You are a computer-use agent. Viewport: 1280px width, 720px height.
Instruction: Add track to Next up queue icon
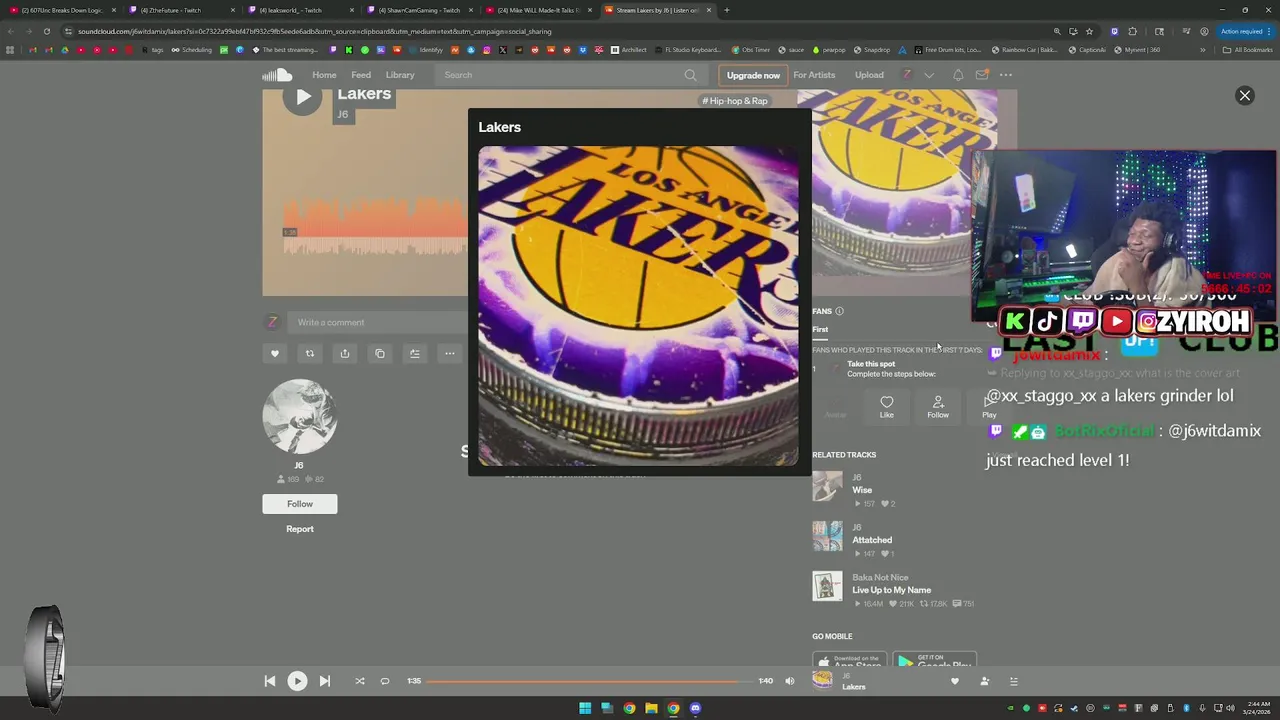[415, 353]
